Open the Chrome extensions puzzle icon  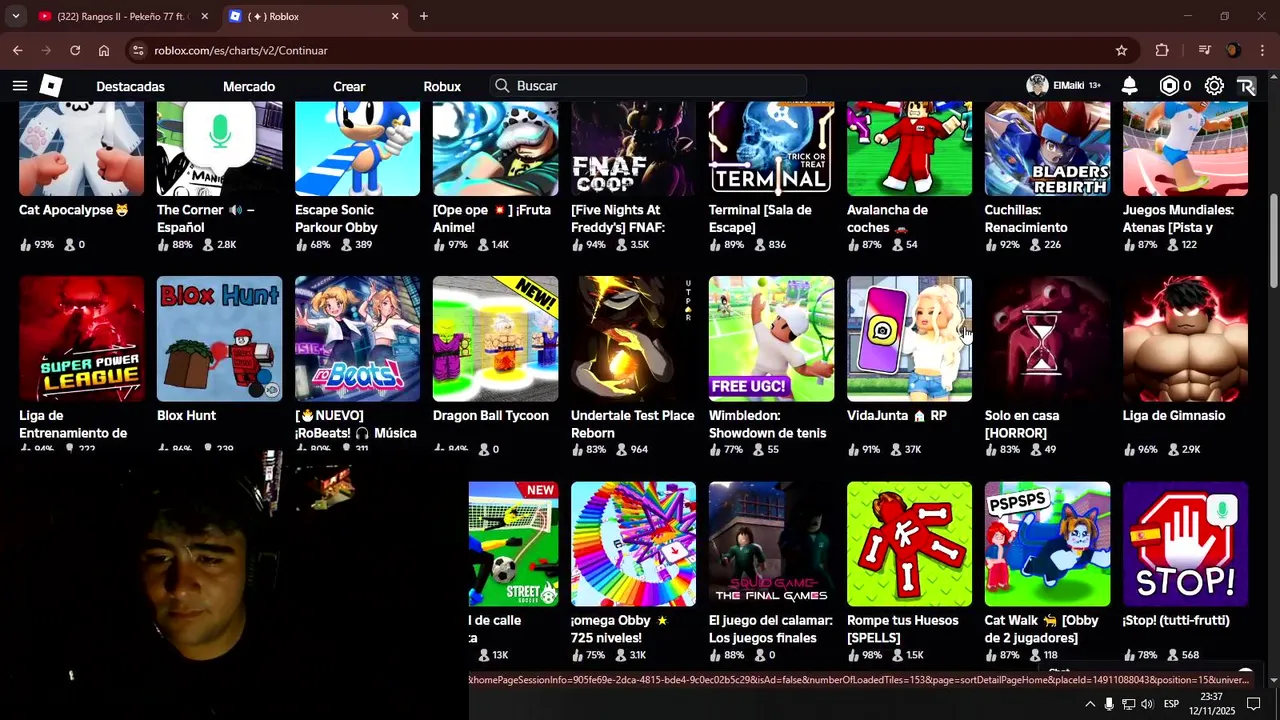coord(1161,50)
